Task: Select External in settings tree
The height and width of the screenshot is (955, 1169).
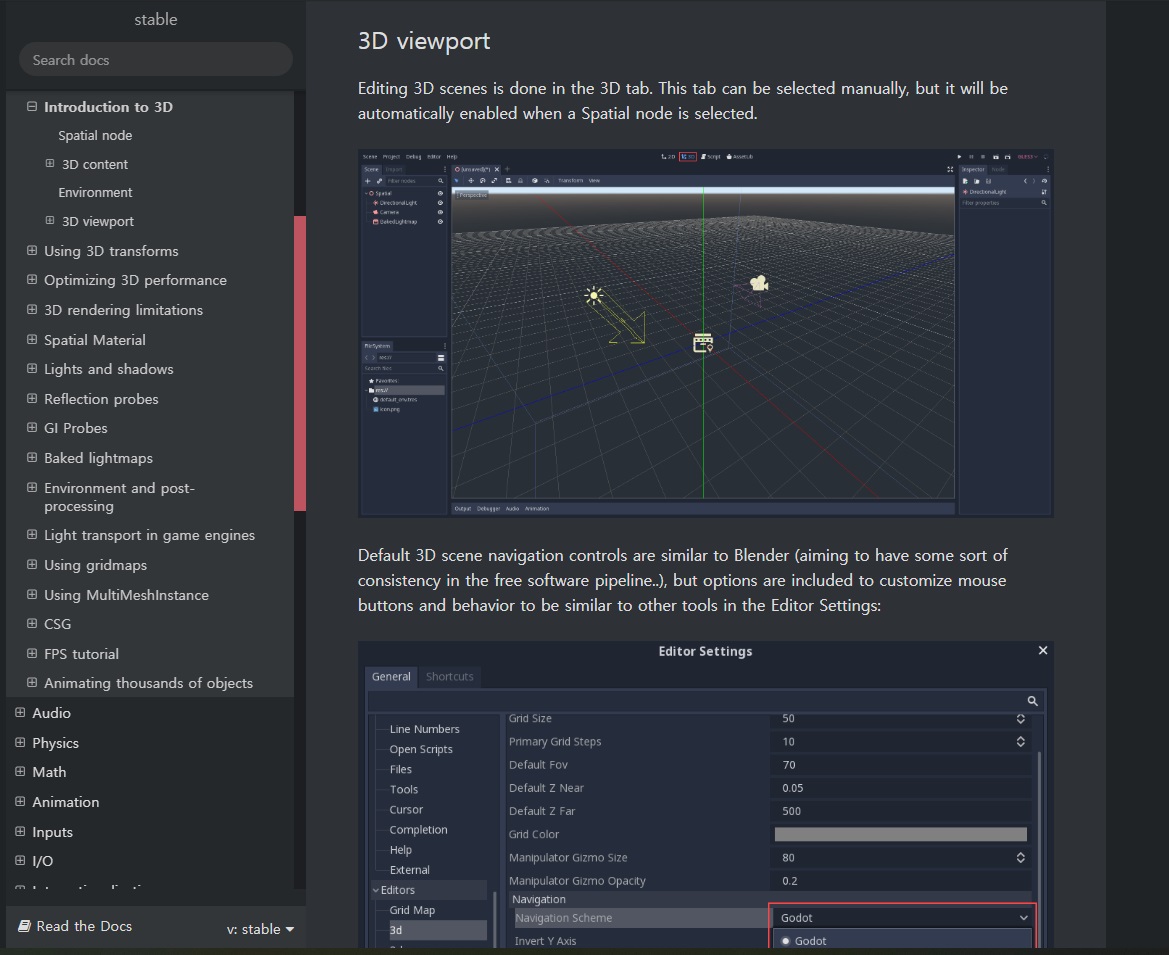Action: coord(409,869)
